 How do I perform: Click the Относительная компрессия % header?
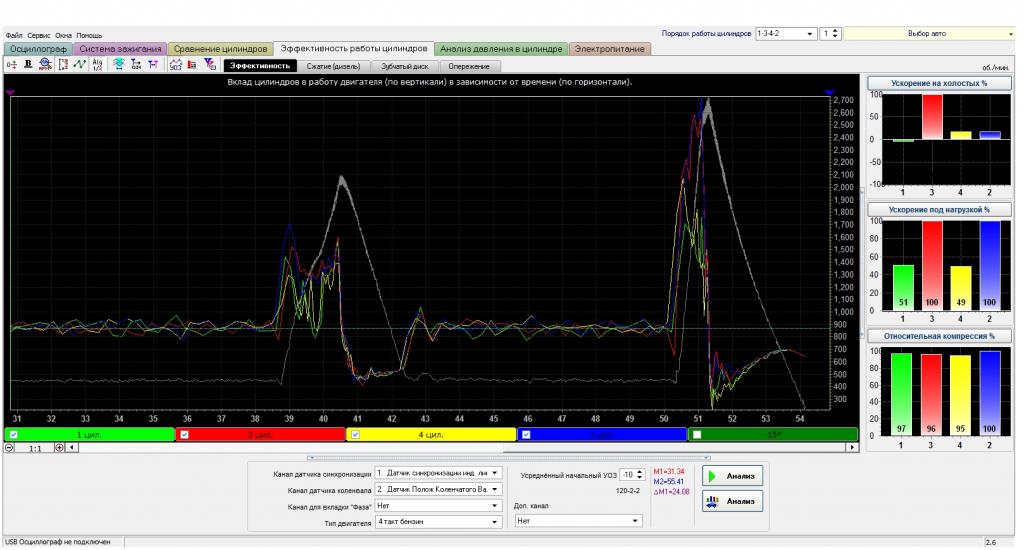tap(939, 336)
